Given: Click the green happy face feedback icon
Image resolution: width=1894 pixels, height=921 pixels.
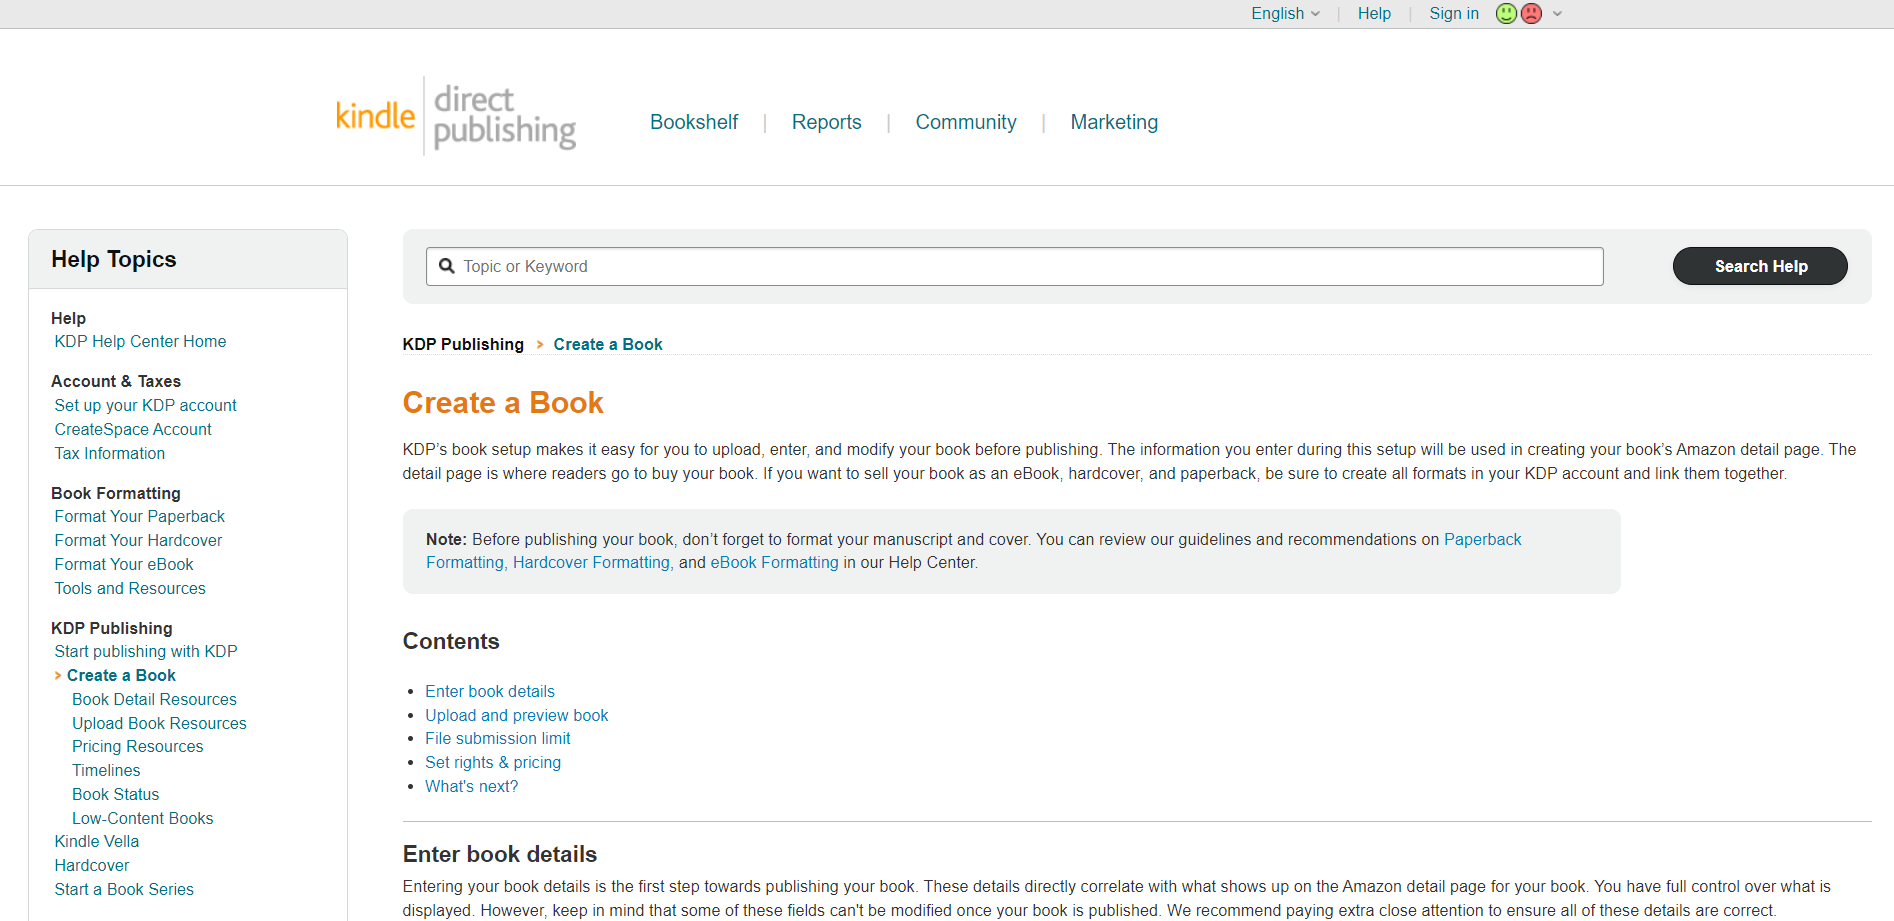Looking at the screenshot, I should click(1506, 13).
